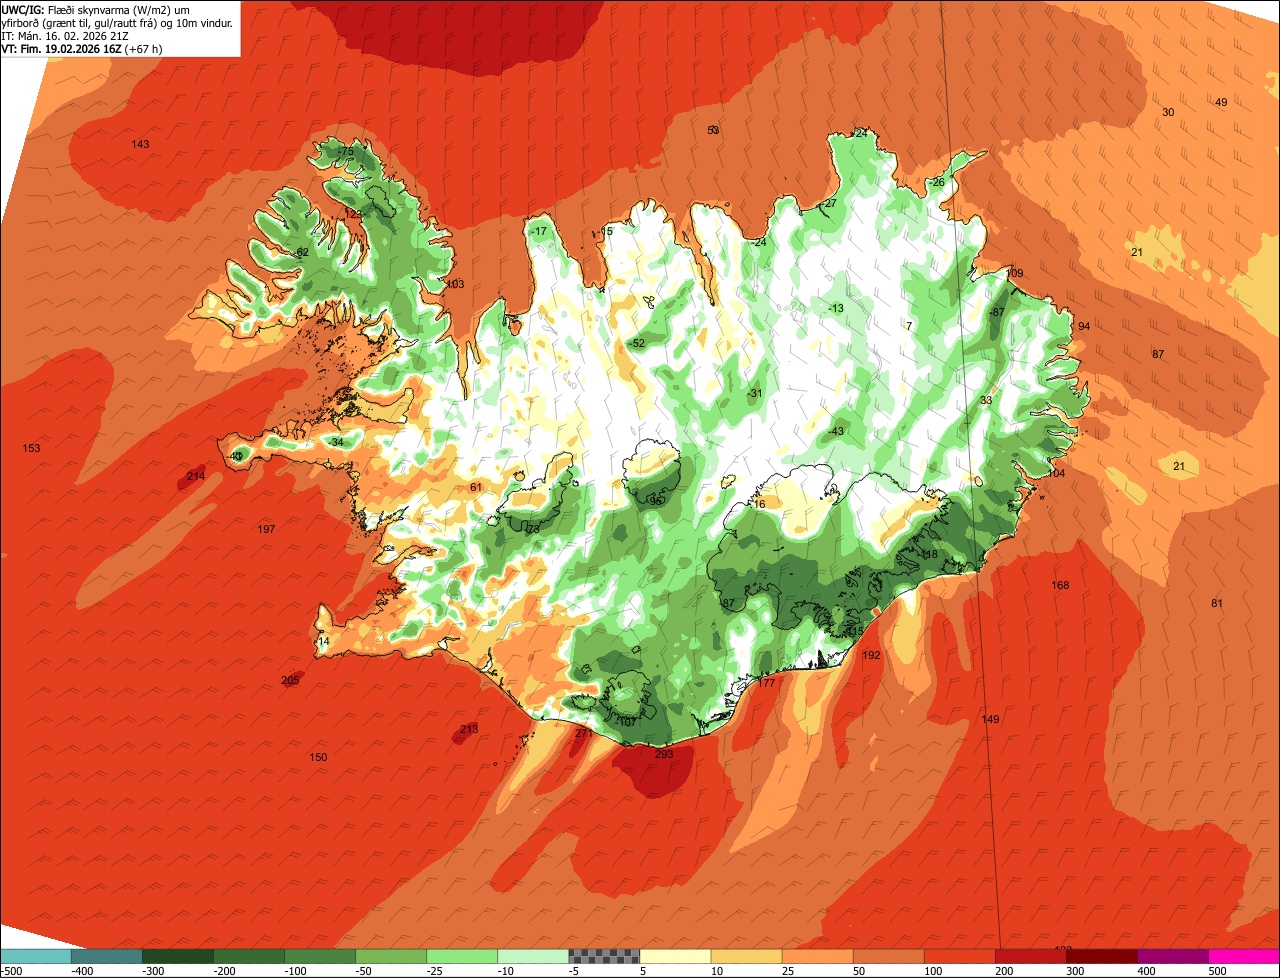Click the map value '-52' in north-central Iceland
Image resolution: width=1280 pixels, height=978 pixels.
click(x=637, y=344)
